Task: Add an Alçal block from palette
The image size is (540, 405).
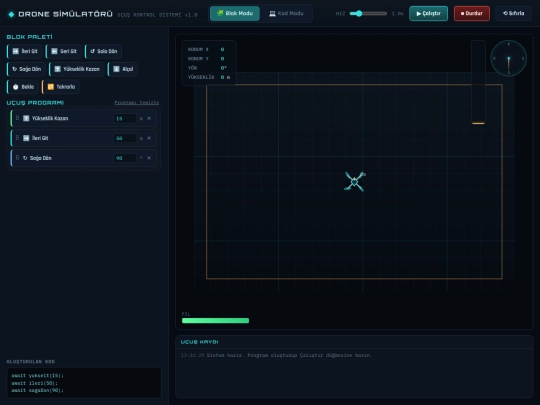Action: pyautogui.click(x=123, y=69)
